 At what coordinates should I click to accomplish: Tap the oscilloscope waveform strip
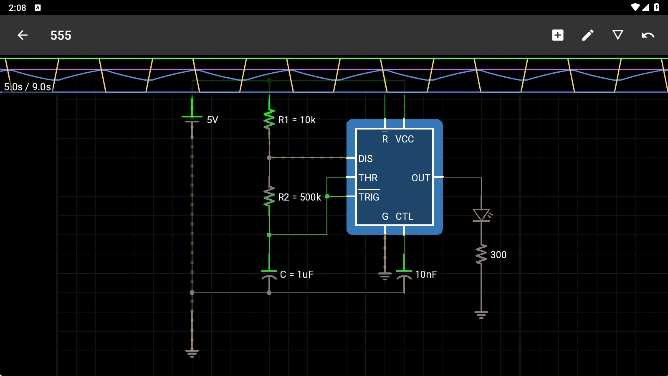click(x=334, y=75)
